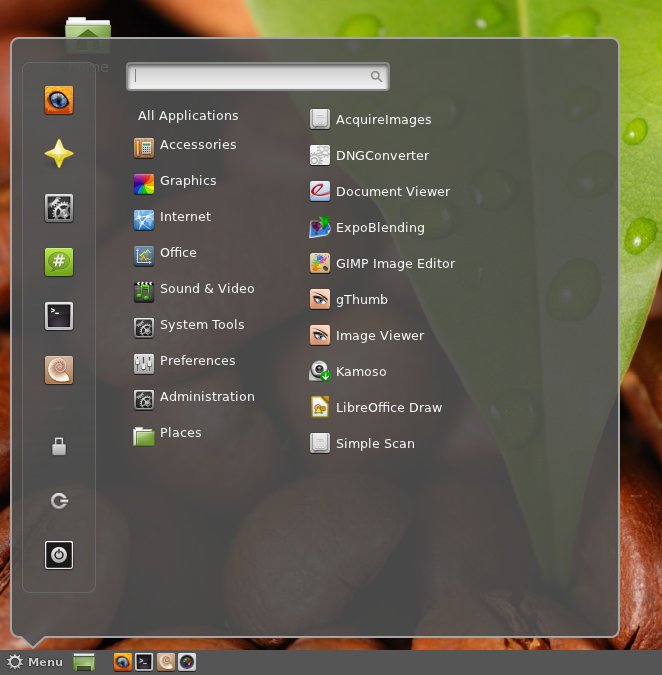Click the DNGConverter icon

tap(320, 155)
